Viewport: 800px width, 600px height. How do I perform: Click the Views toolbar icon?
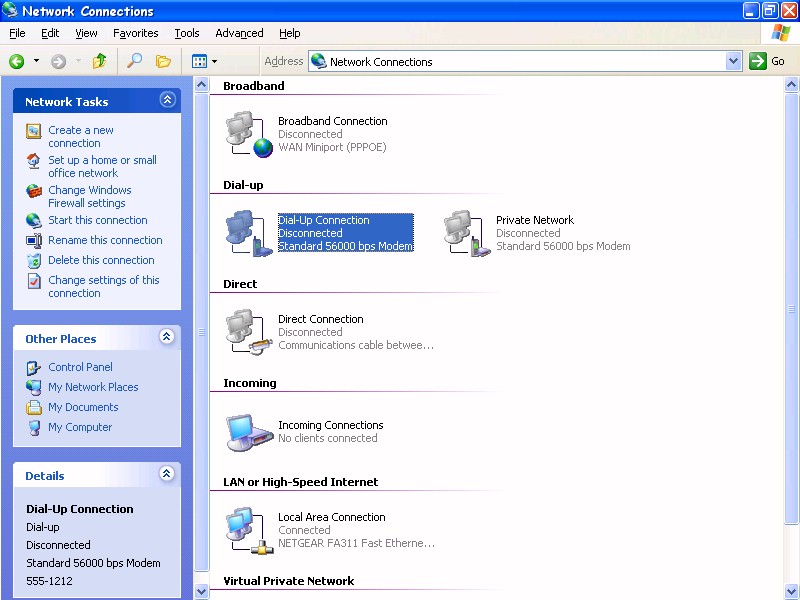(199, 62)
